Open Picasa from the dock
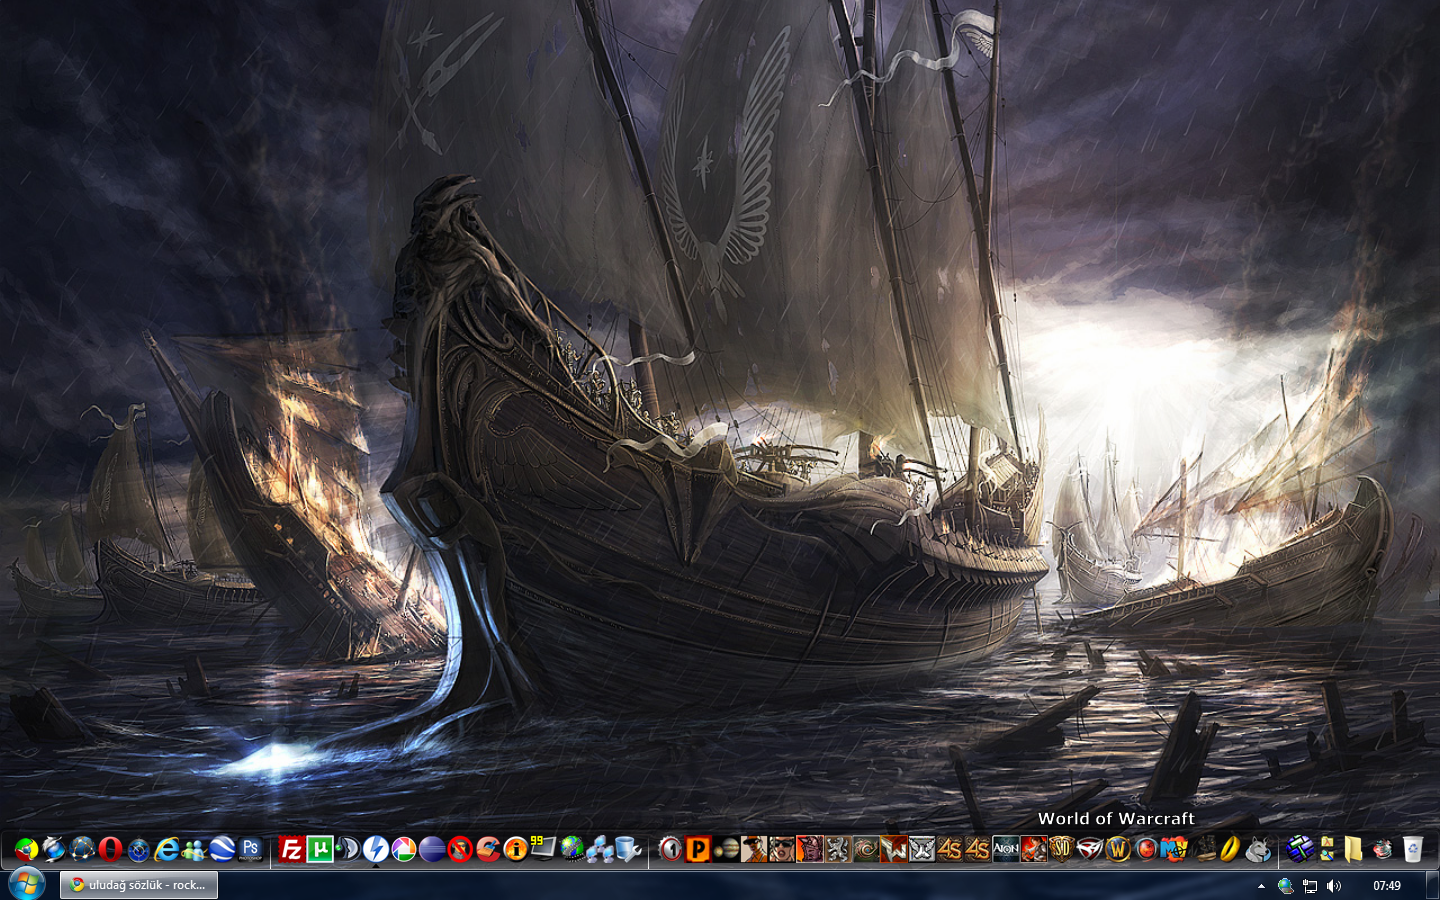 [403, 850]
